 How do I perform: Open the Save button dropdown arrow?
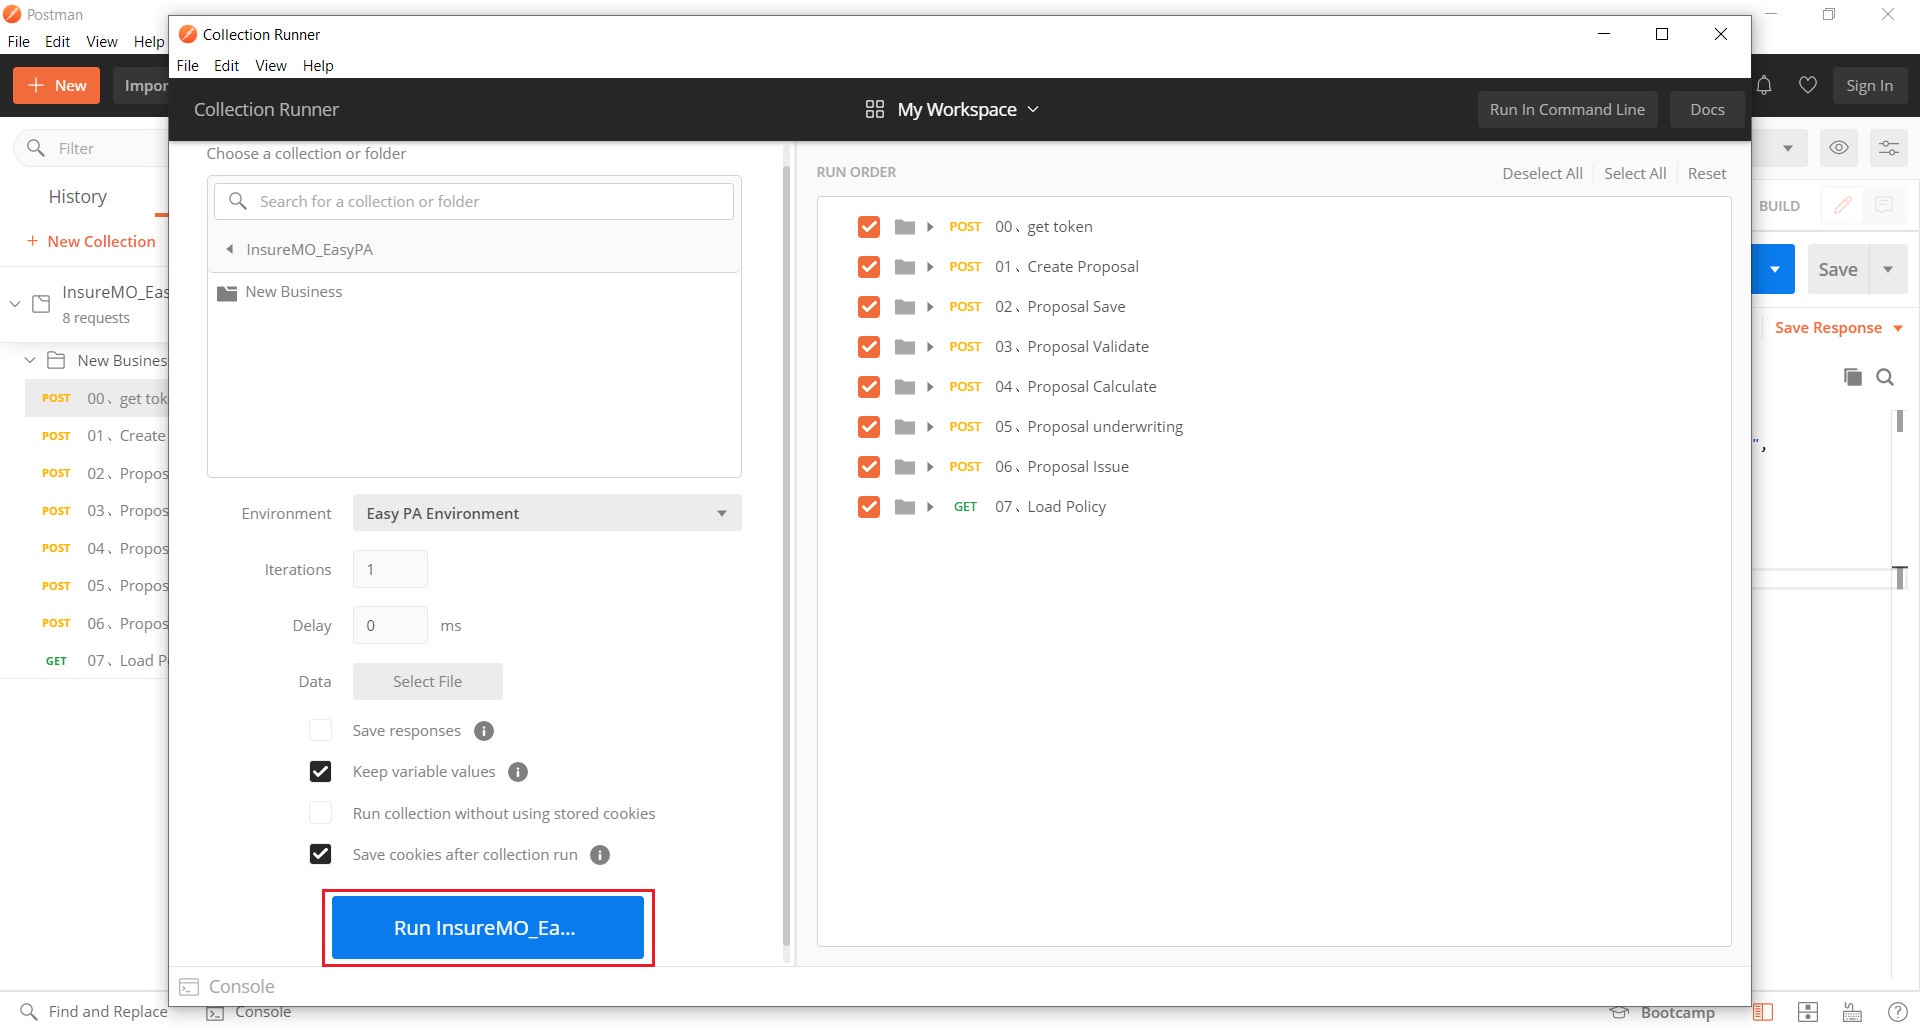click(x=1888, y=269)
